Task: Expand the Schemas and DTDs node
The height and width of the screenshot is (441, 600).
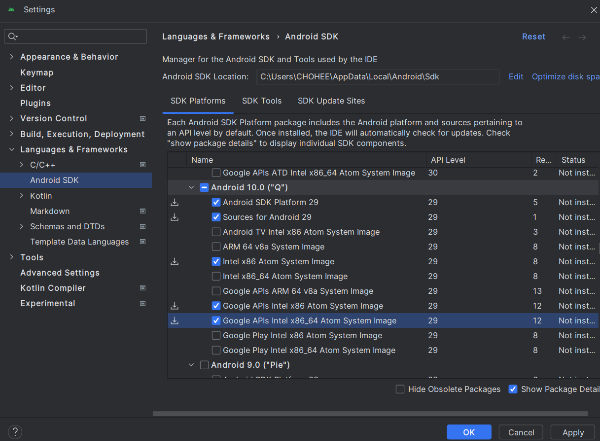Action: [x=21, y=226]
